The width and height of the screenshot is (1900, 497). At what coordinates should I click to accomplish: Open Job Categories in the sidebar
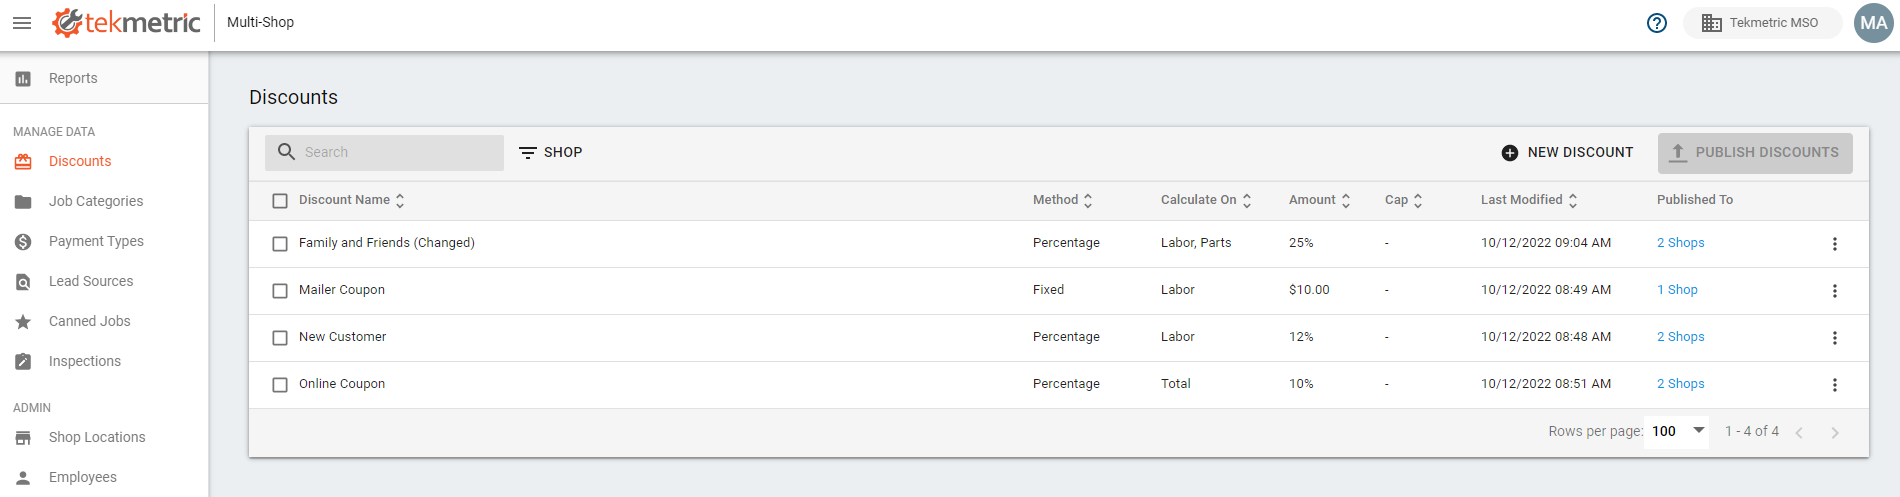104,201
